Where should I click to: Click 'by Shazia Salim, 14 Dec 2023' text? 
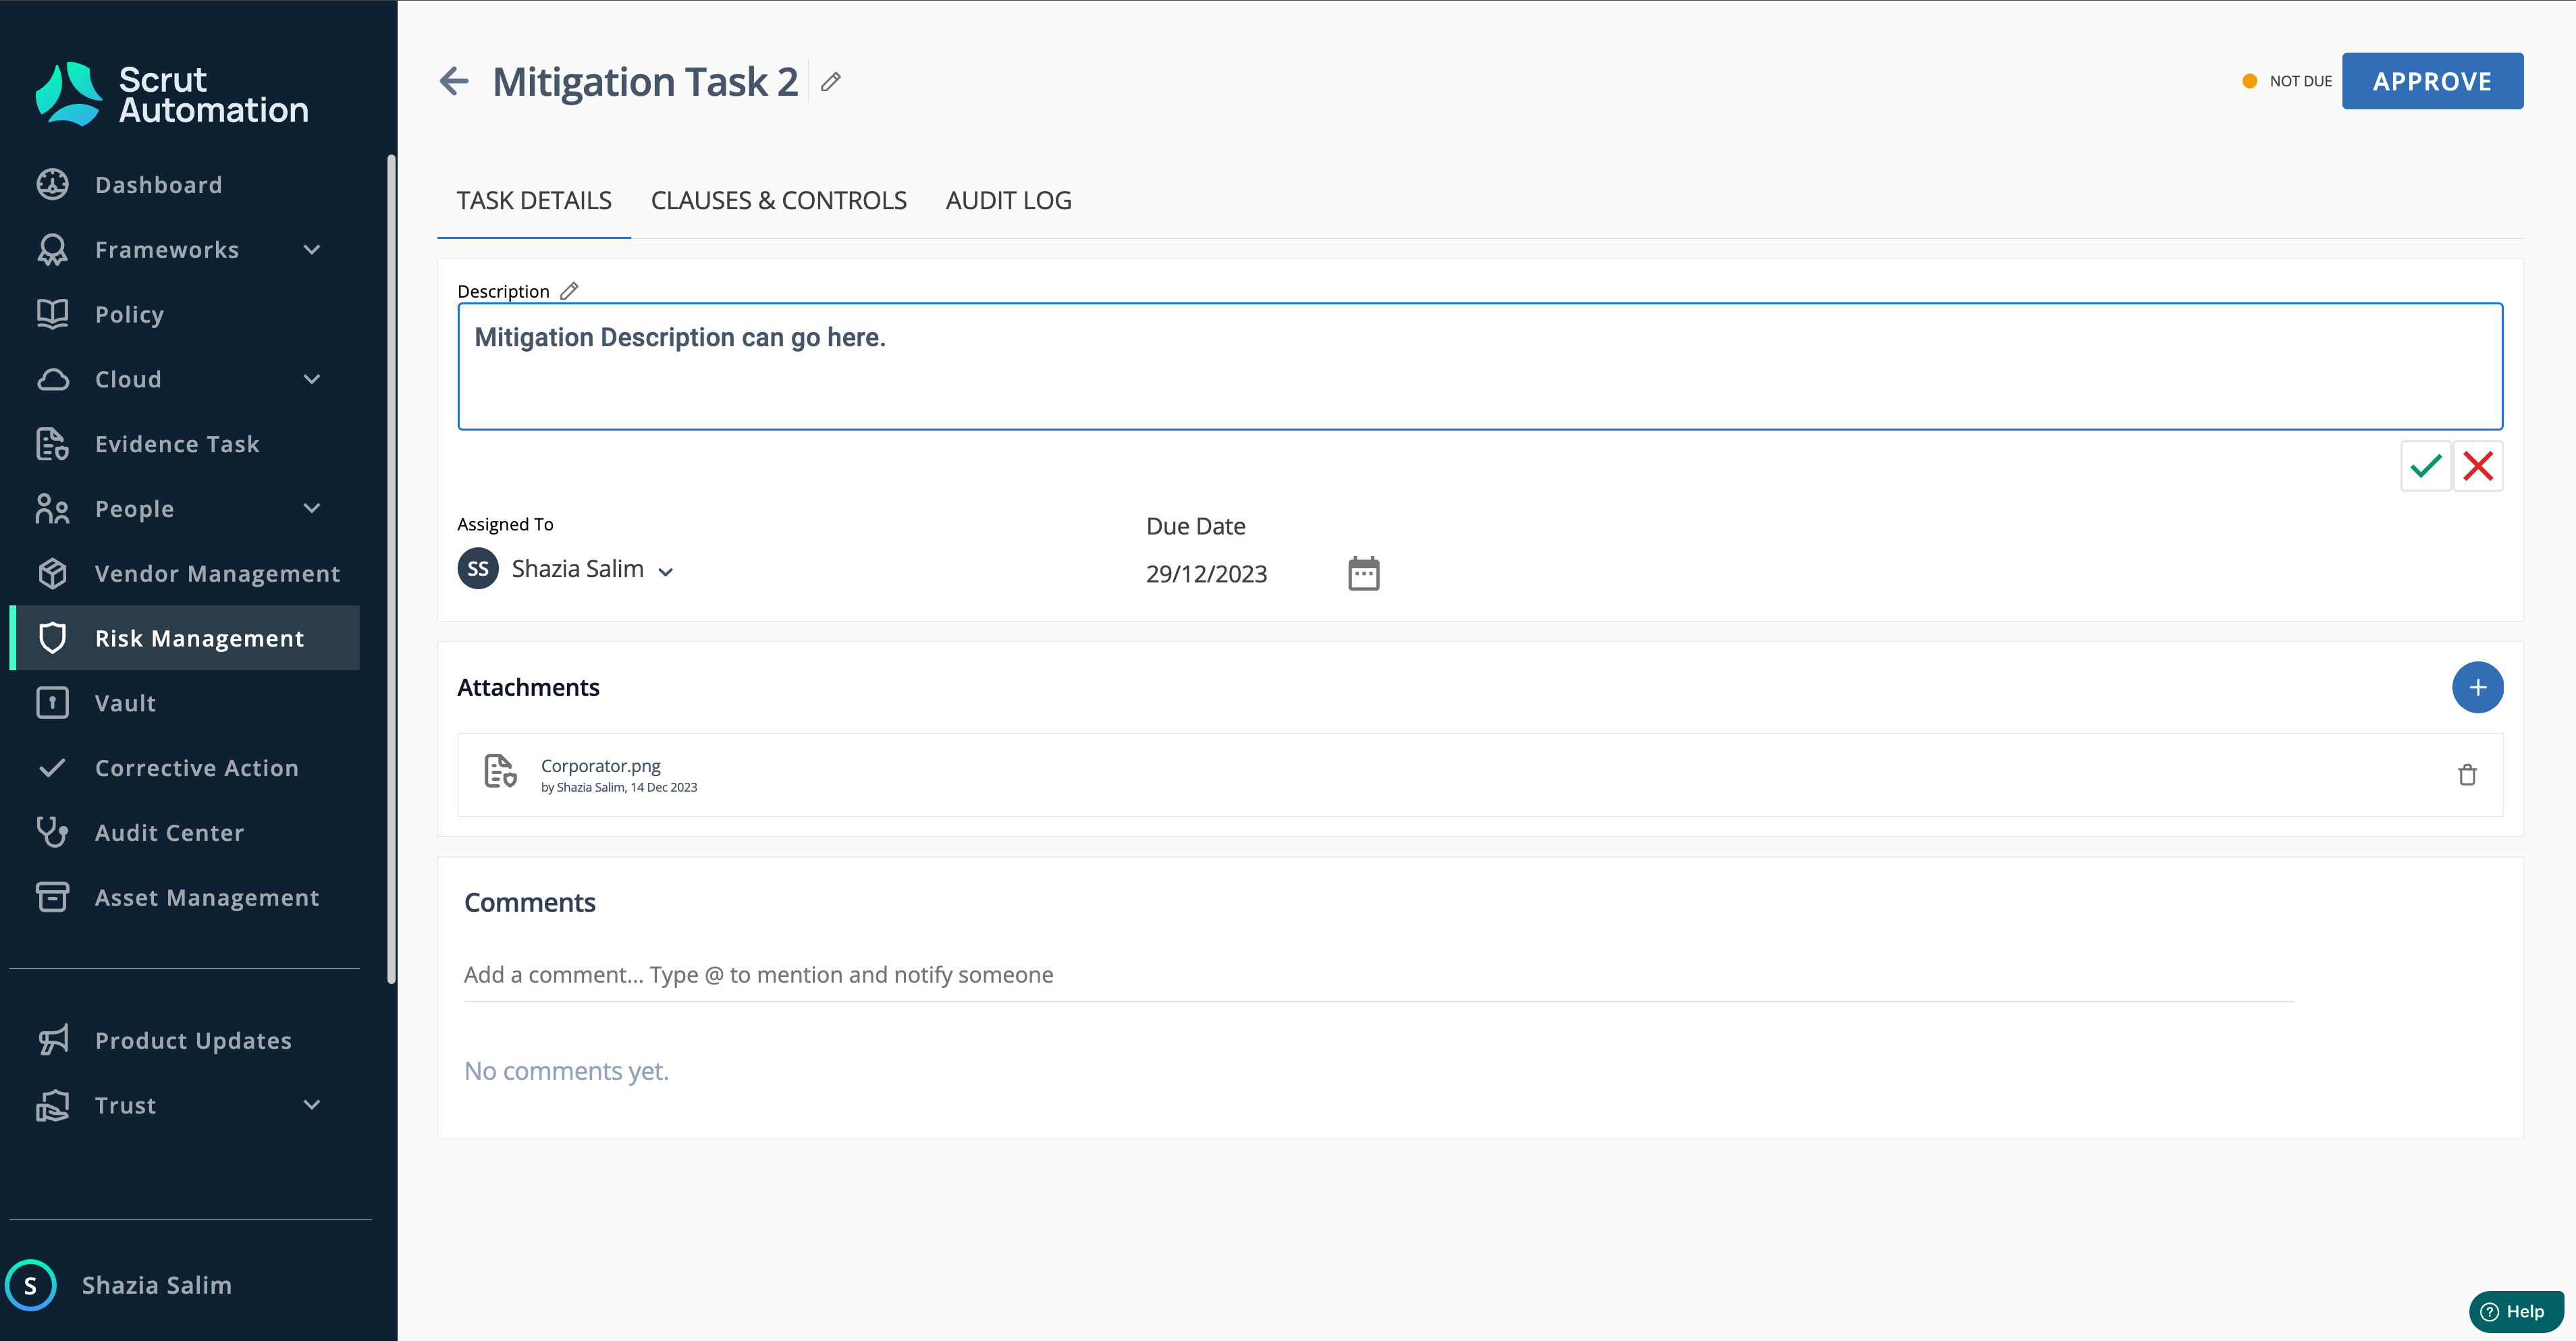pyautogui.click(x=619, y=787)
